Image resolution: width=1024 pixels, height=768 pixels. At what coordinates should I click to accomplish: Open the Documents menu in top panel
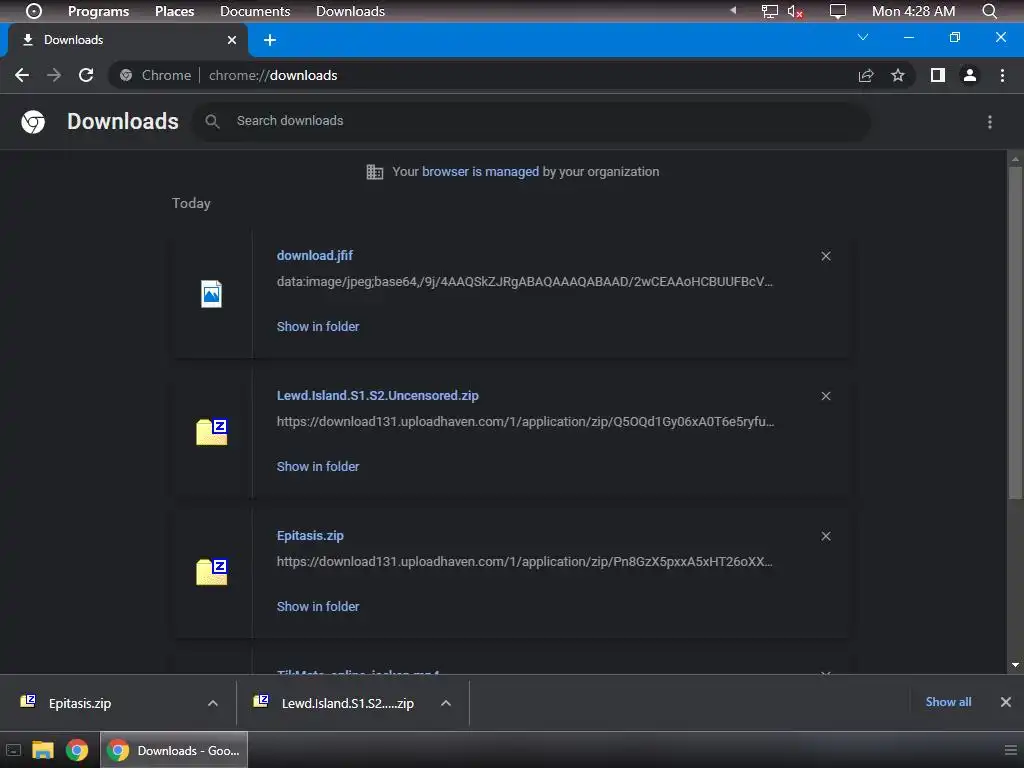pyautogui.click(x=255, y=11)
